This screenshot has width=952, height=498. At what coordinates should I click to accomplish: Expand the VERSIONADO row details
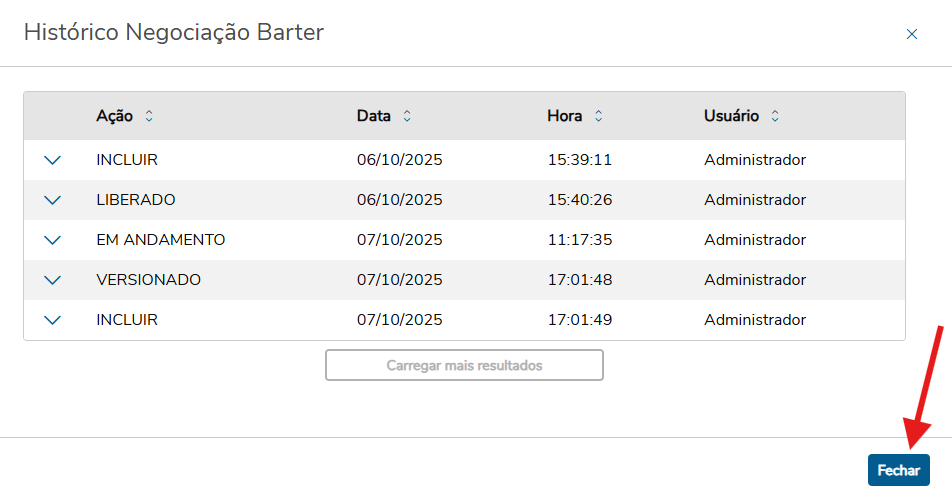click(x=53, y=280)
